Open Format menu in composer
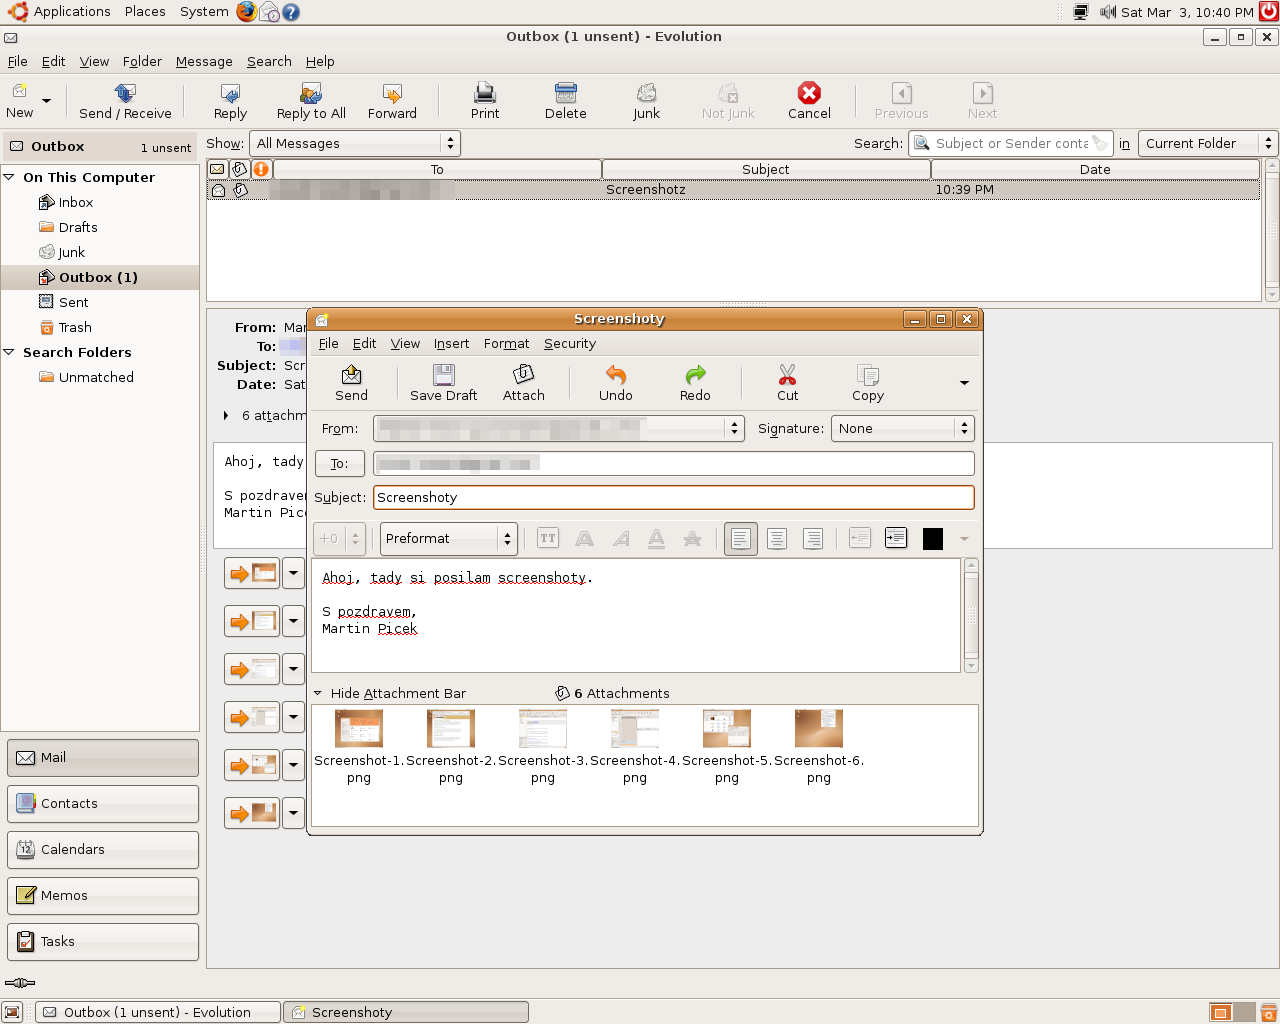 pyautogui.click(x=506, y=343)
